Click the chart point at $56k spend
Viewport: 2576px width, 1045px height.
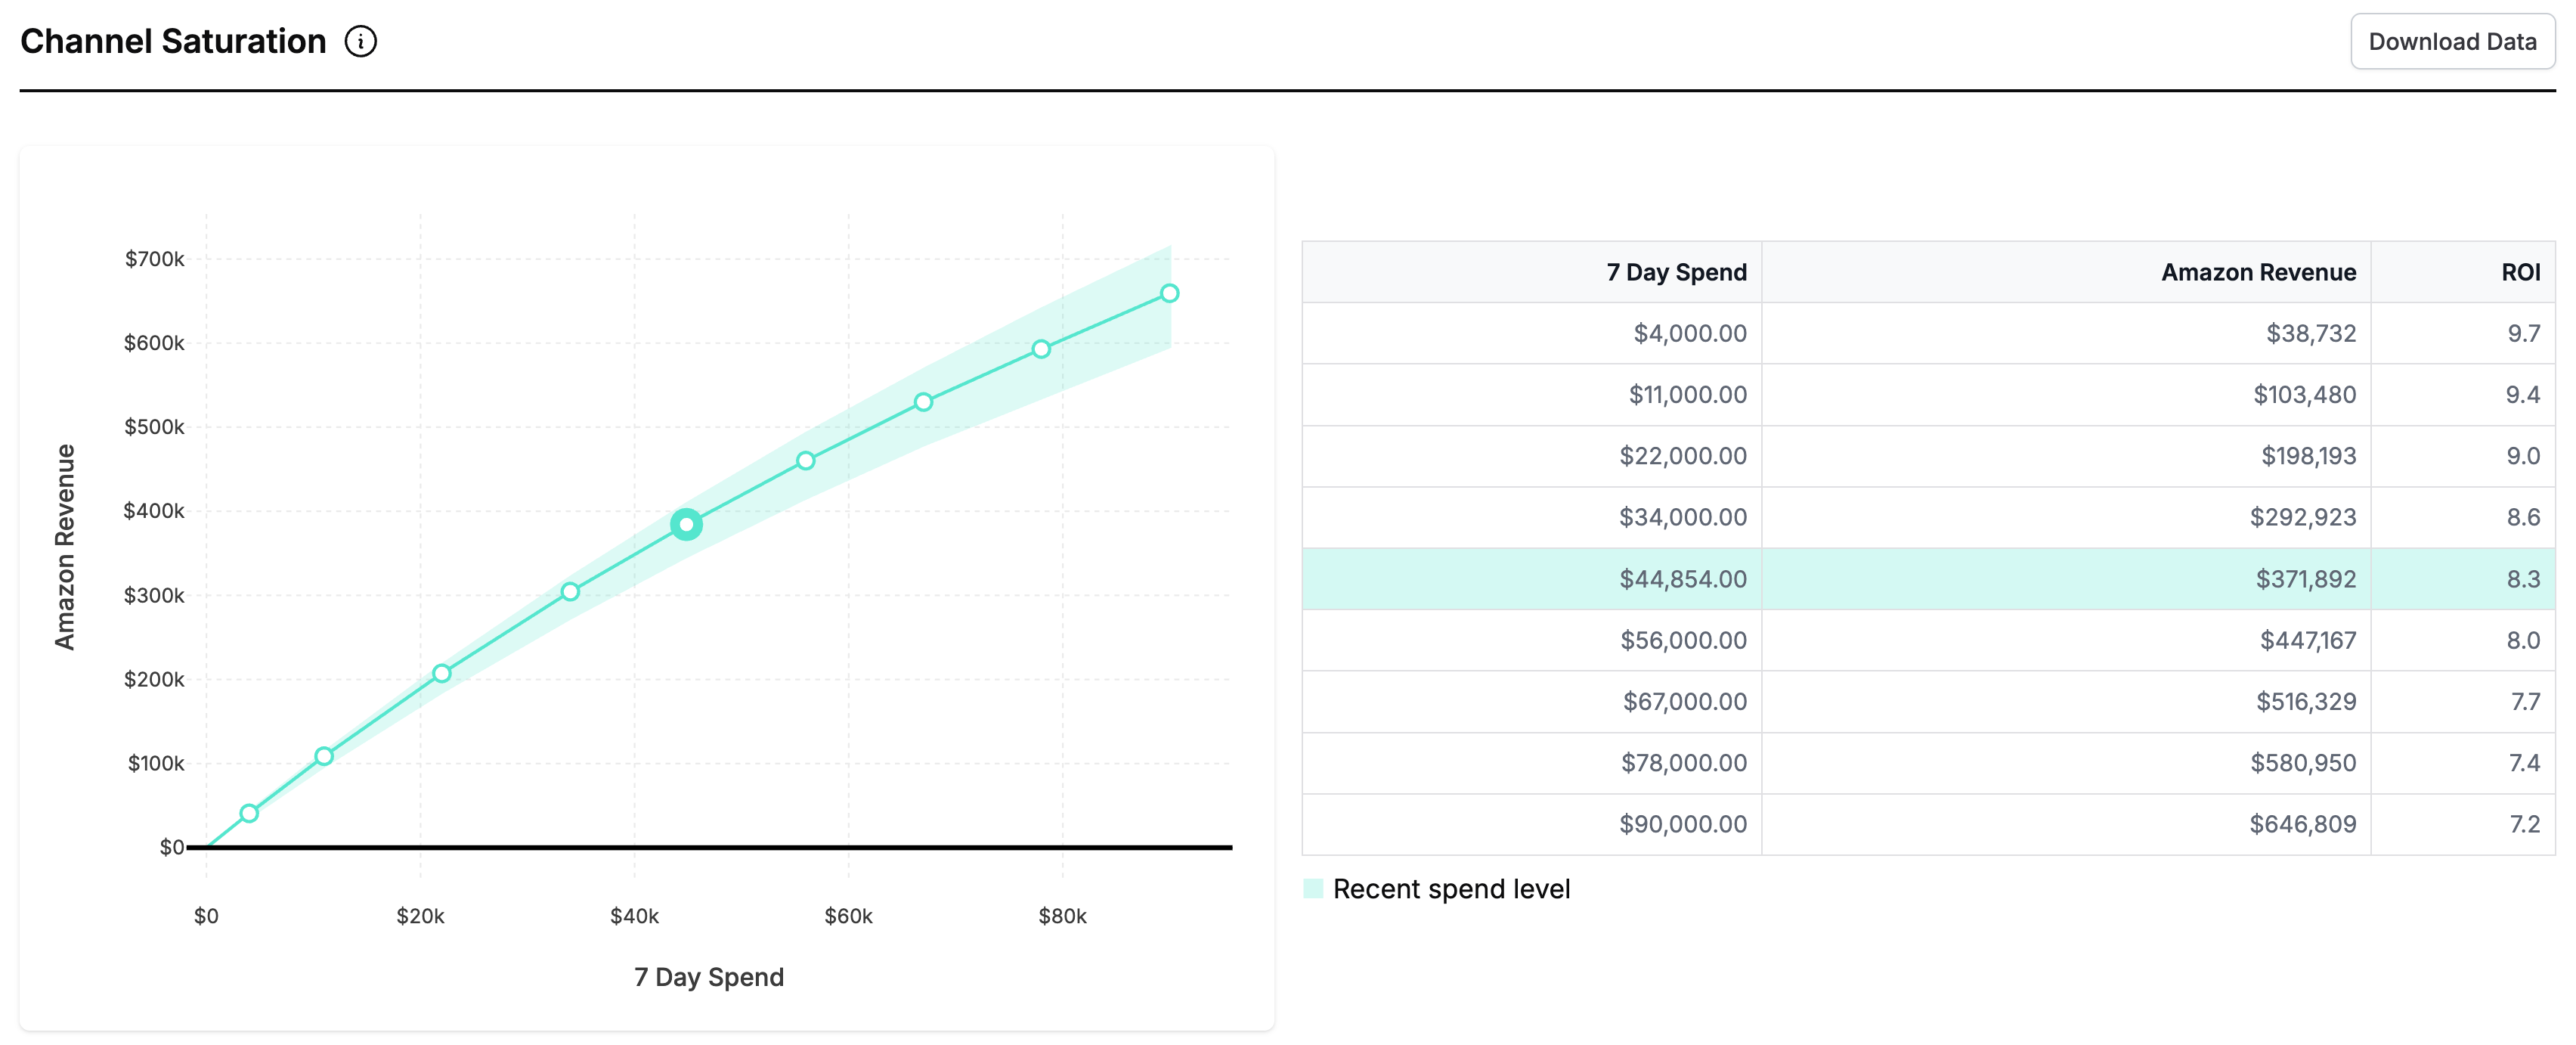point(806,460)
